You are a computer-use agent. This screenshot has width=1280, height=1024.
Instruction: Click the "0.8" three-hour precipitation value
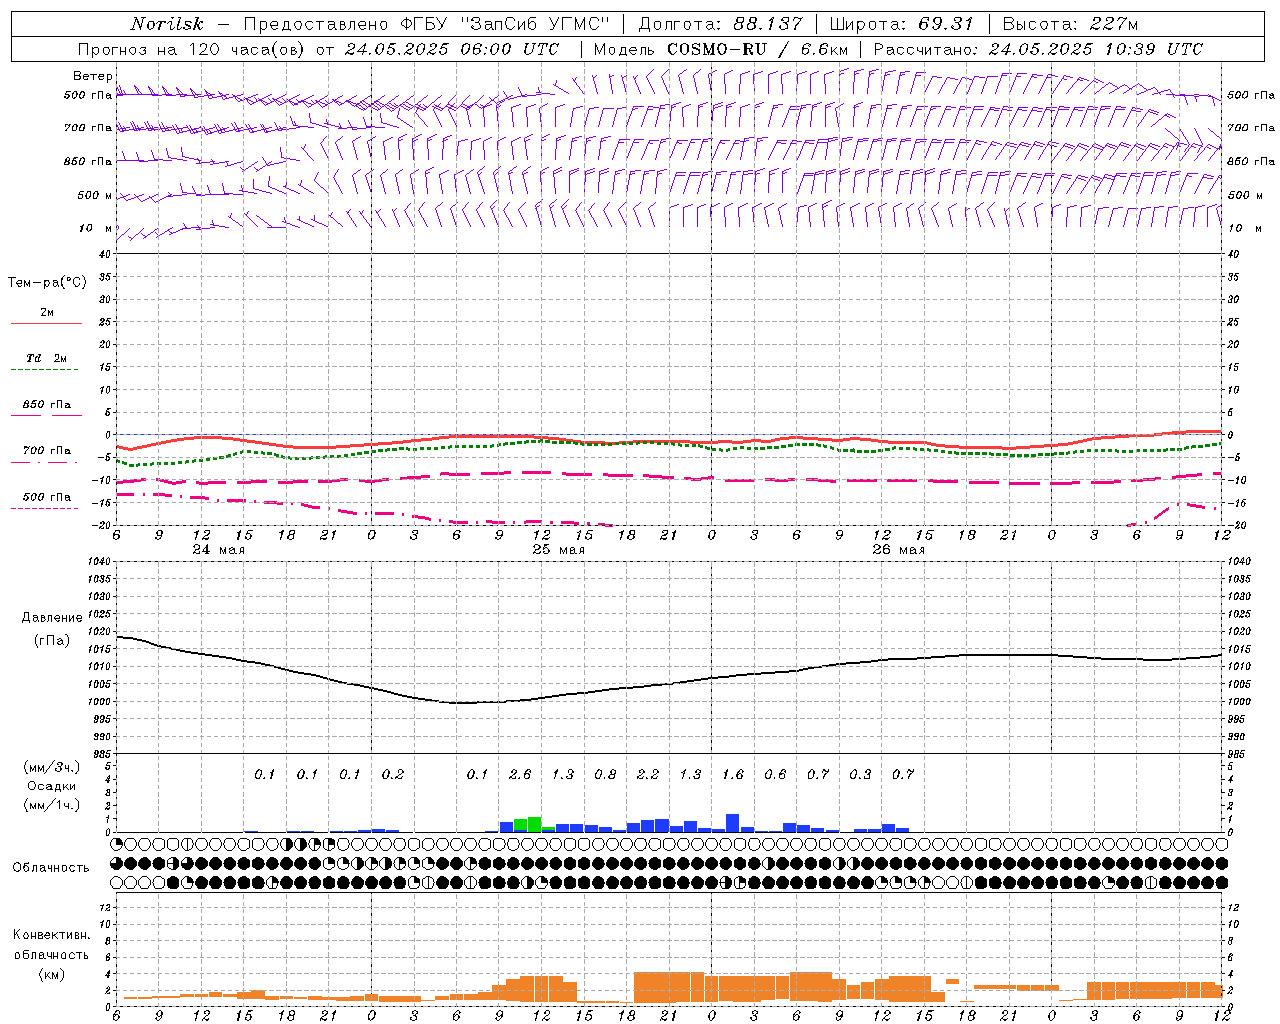(x=605, y=775)
